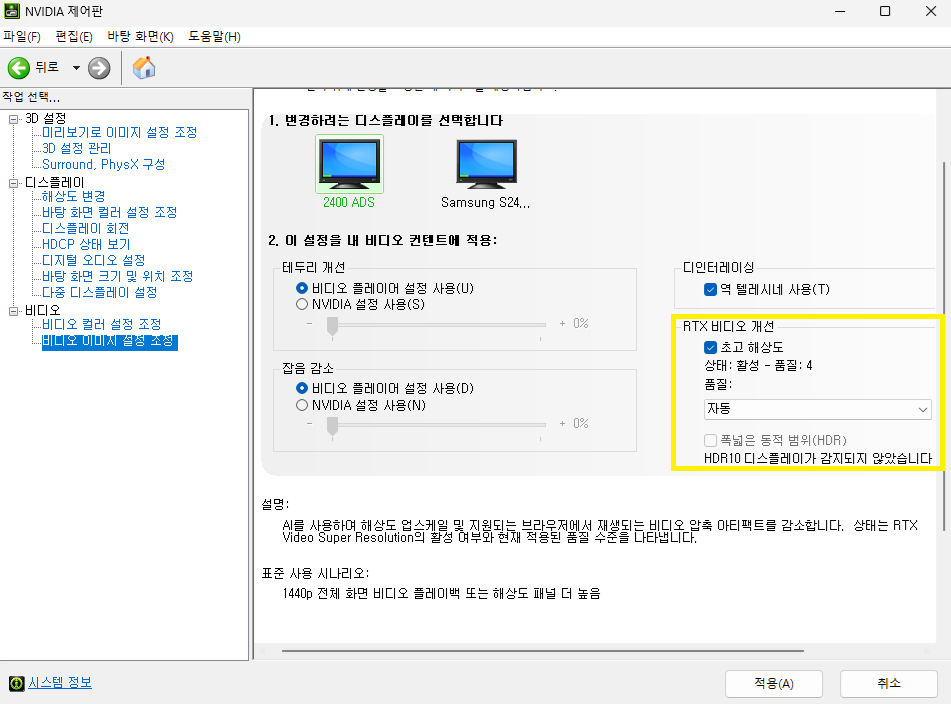Screen dimensions: 951x704
Task: Select NVIDIA 설정 사용(S) for edge enhancement
Action: (302, 304)
